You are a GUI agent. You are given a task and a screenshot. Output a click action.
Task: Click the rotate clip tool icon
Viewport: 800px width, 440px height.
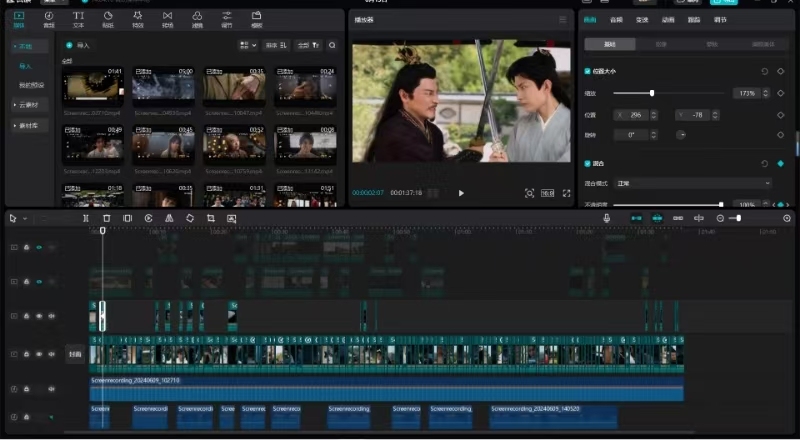190,218
